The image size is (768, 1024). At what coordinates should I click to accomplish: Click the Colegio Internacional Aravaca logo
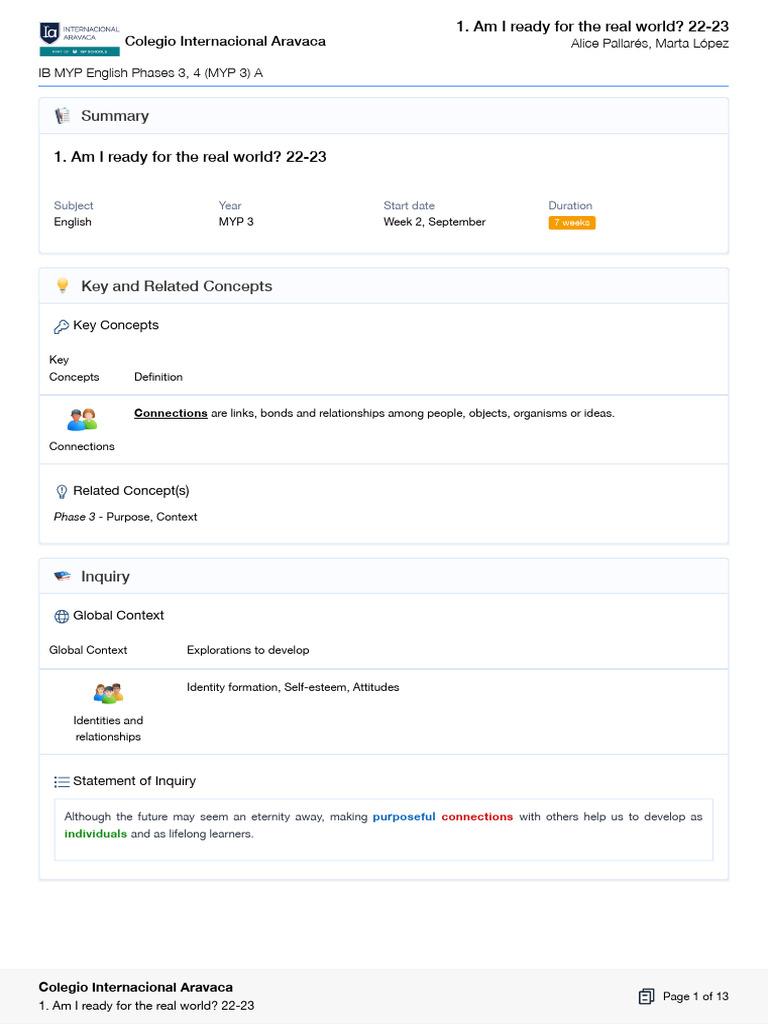(x=79, y=39)
